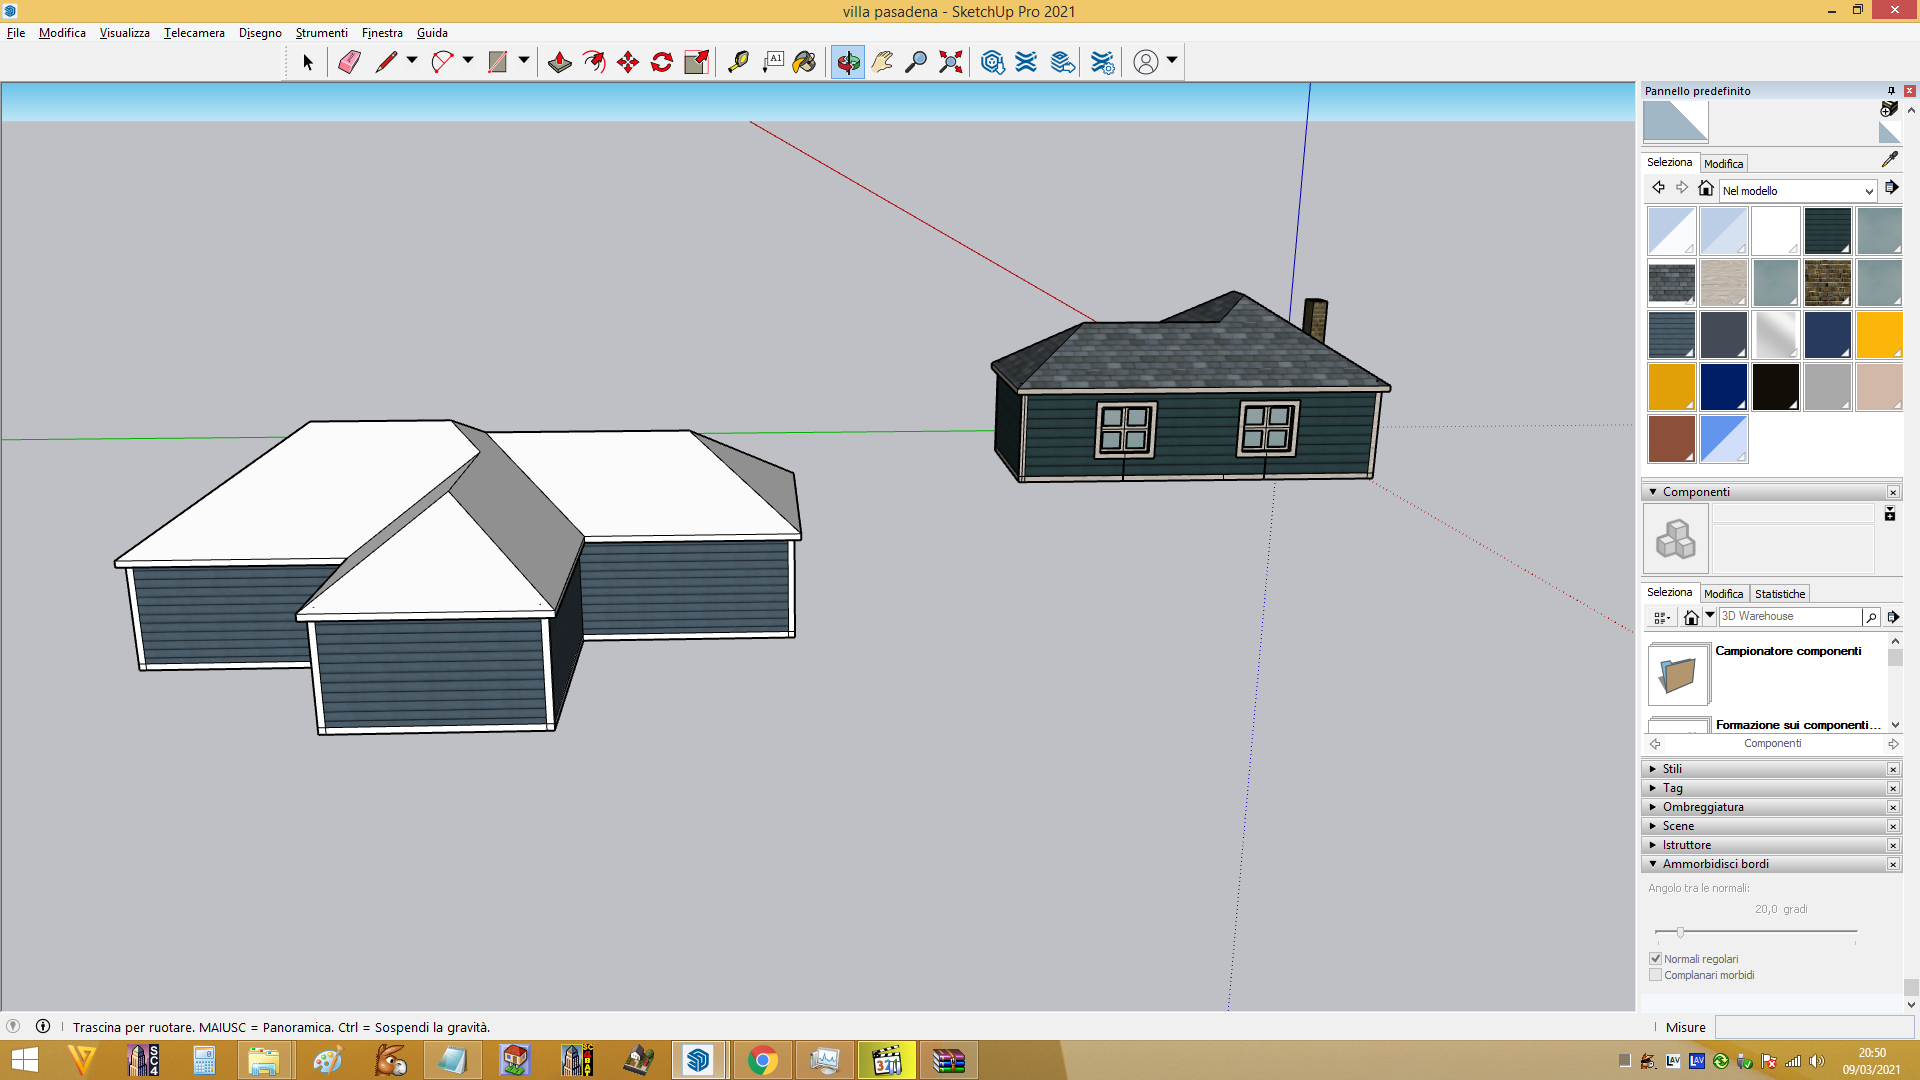Switch to materials Modifica tab

coord(1723,164)
